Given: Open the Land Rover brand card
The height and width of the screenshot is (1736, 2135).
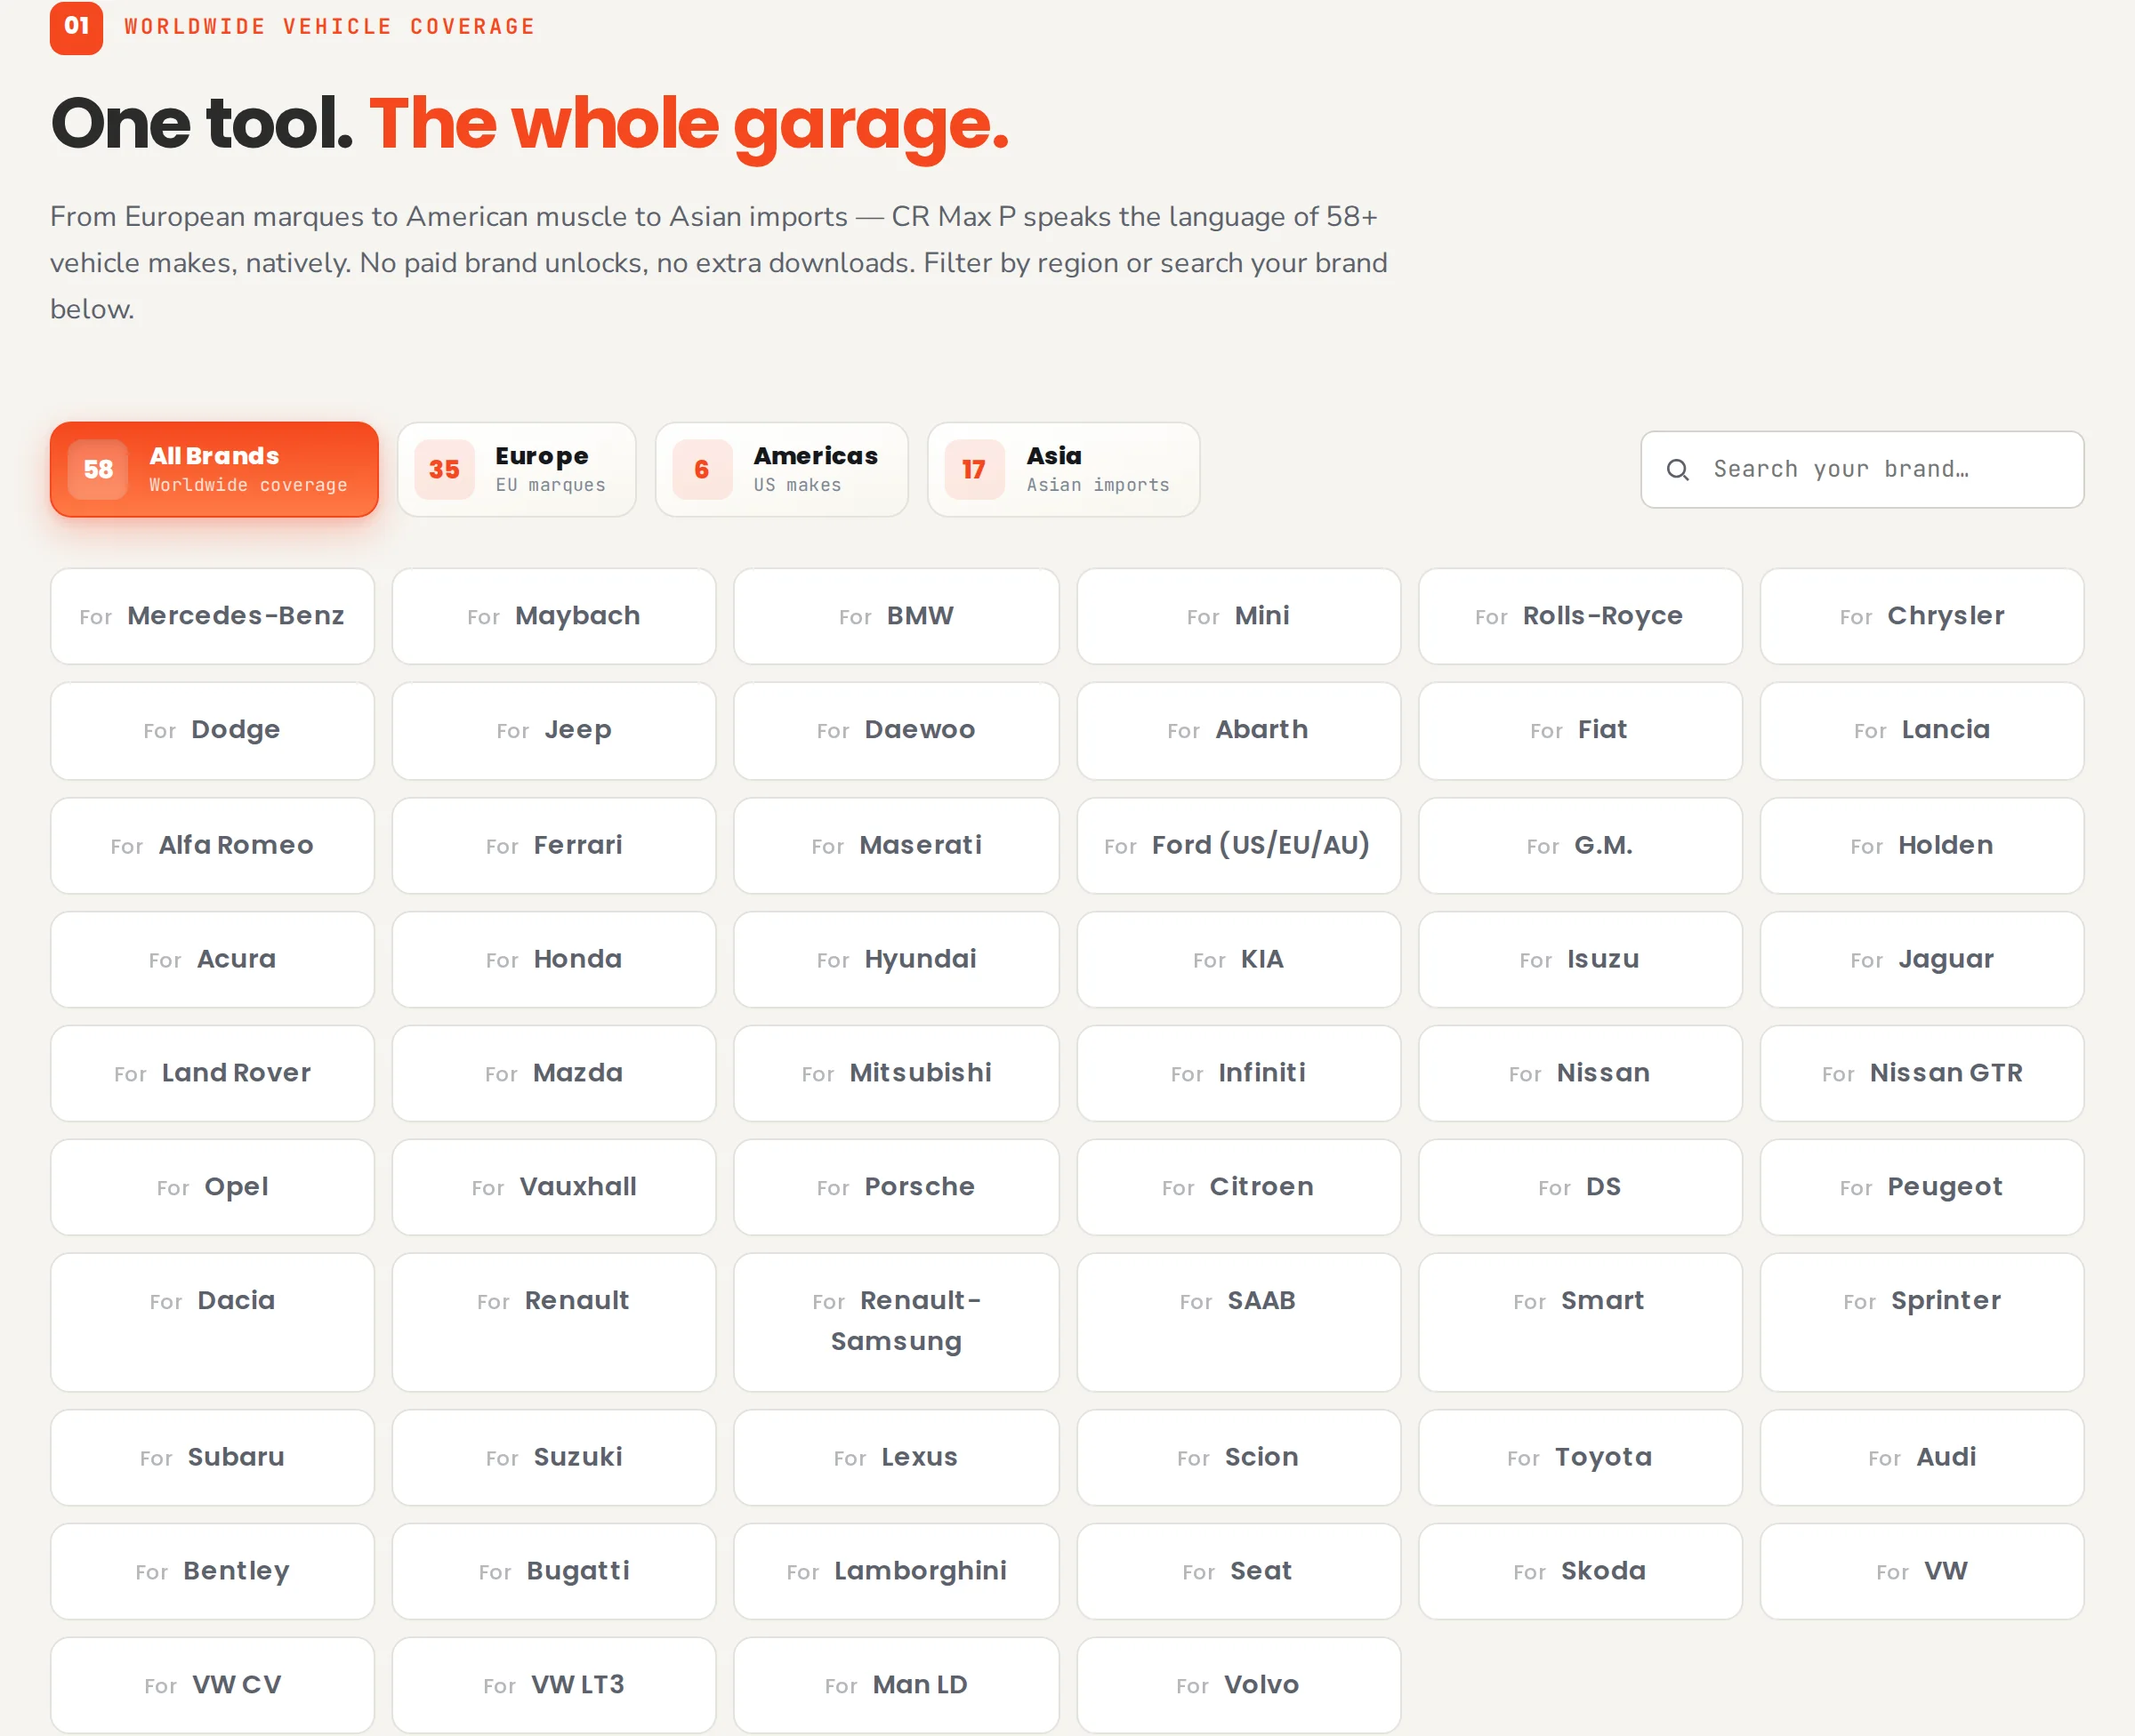Looking at the screenshot, I should (x=212, y=1073).
